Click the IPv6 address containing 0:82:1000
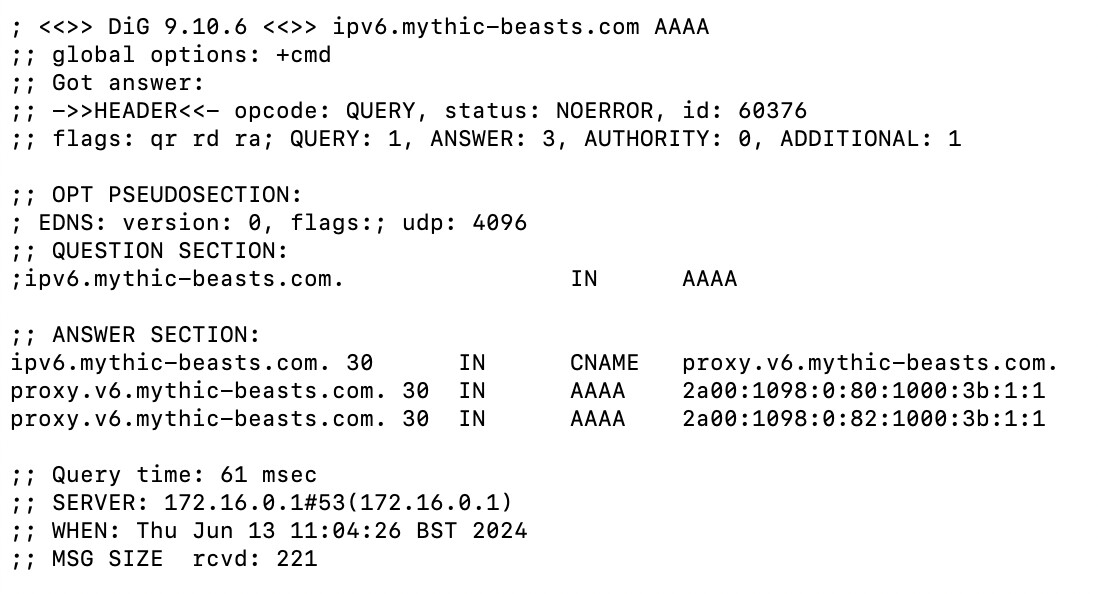Viewport: 1098px width, 594px height. [x=863, y=419]
